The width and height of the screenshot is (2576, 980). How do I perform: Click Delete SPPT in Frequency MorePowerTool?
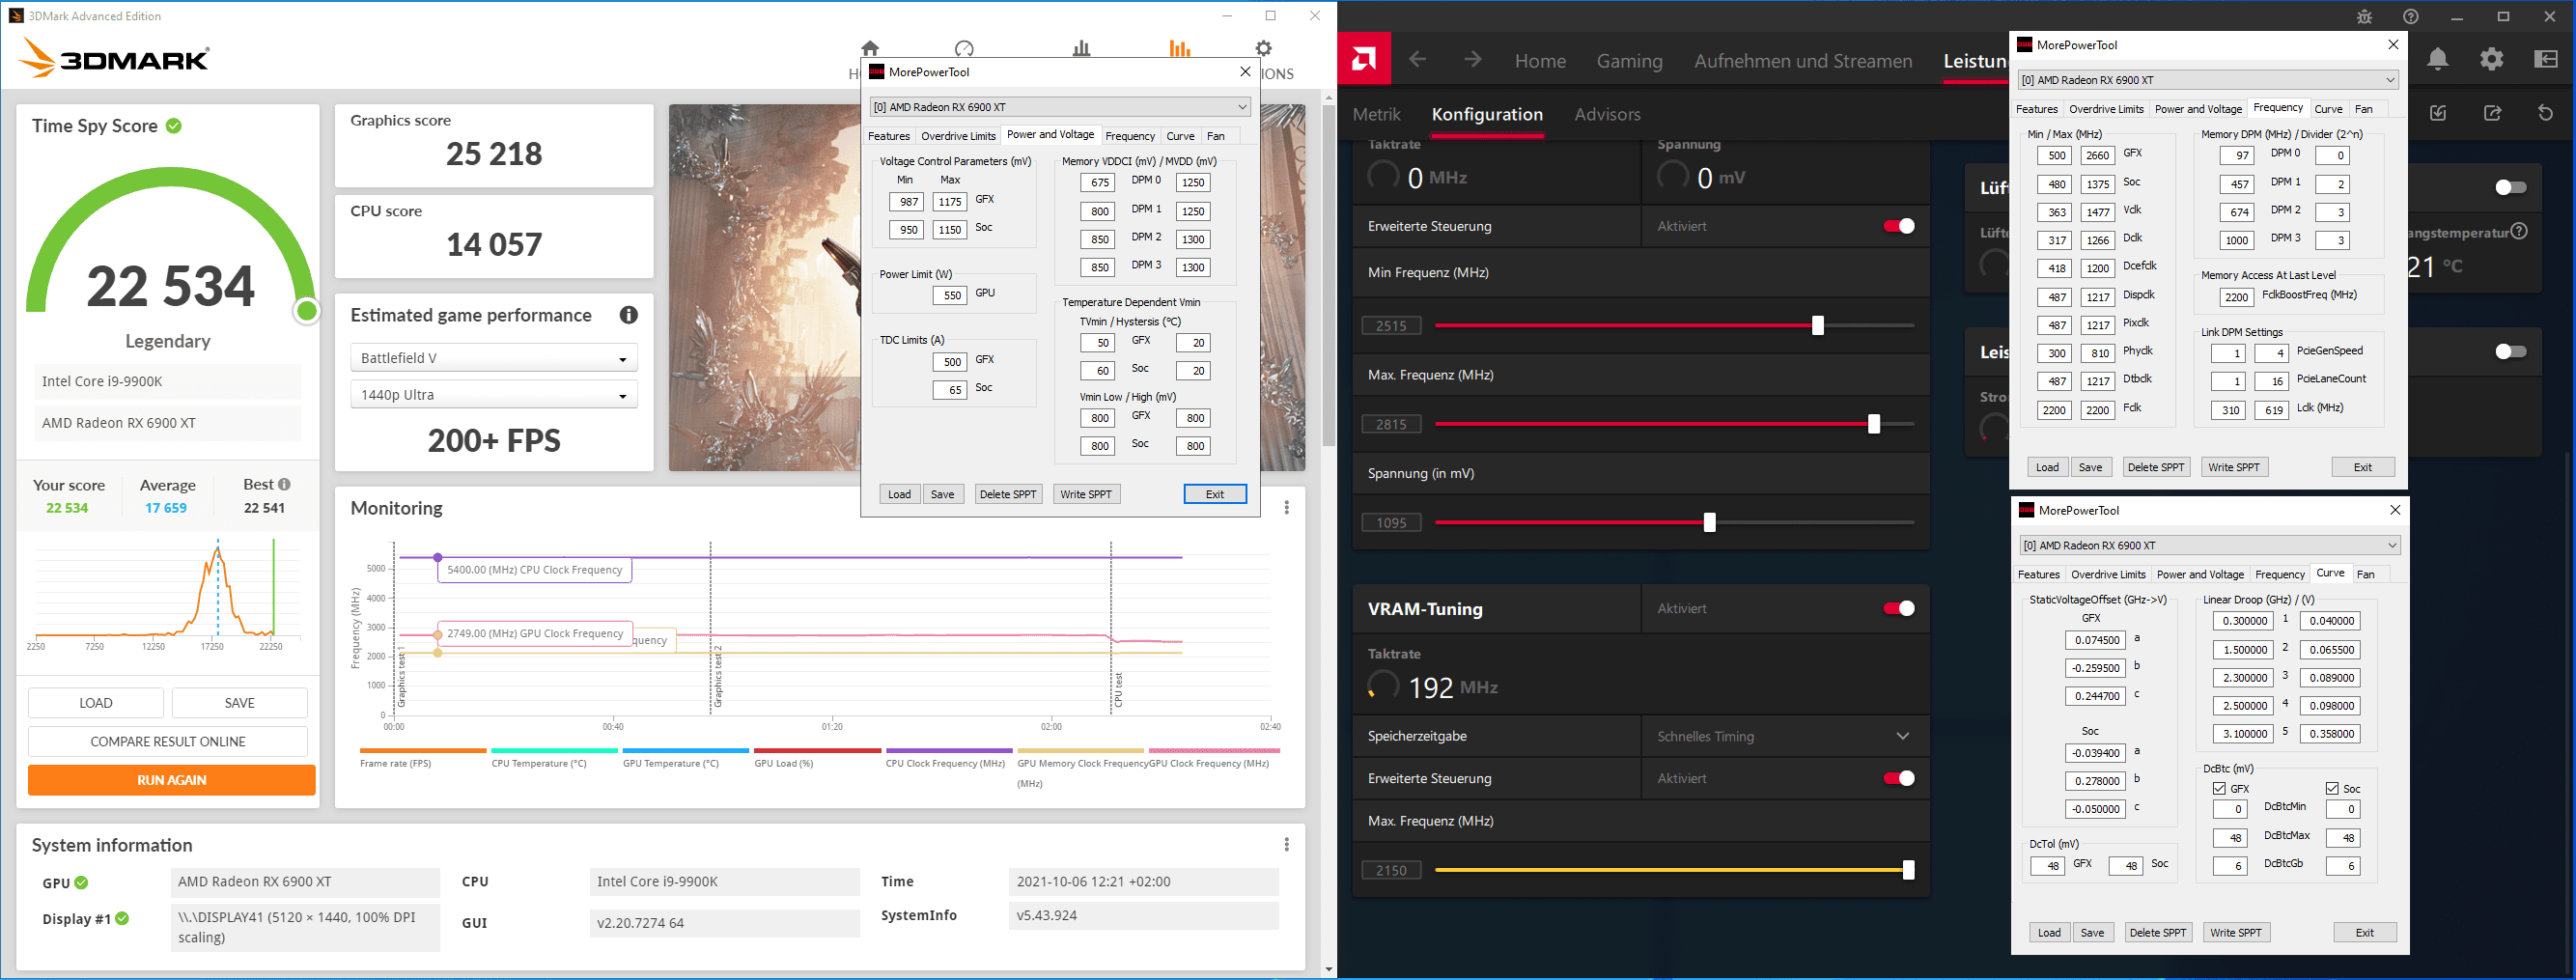coord(2156,467)
